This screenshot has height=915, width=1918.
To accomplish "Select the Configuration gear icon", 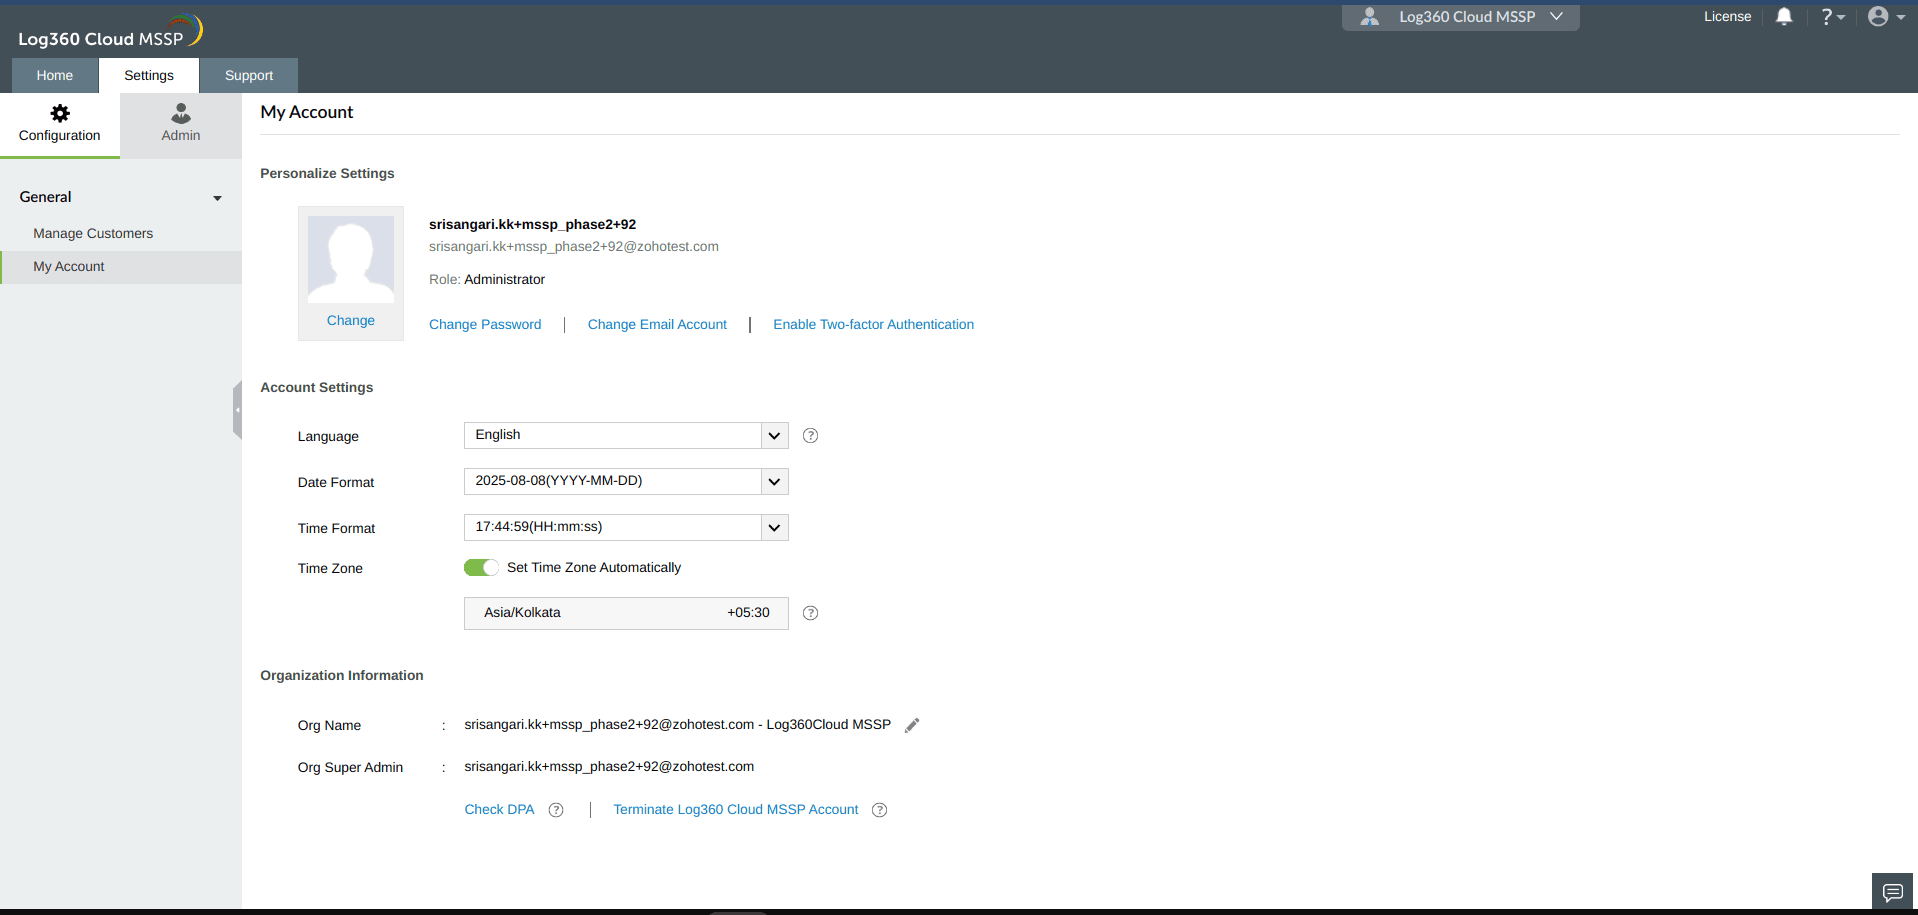I will [60, 113].
